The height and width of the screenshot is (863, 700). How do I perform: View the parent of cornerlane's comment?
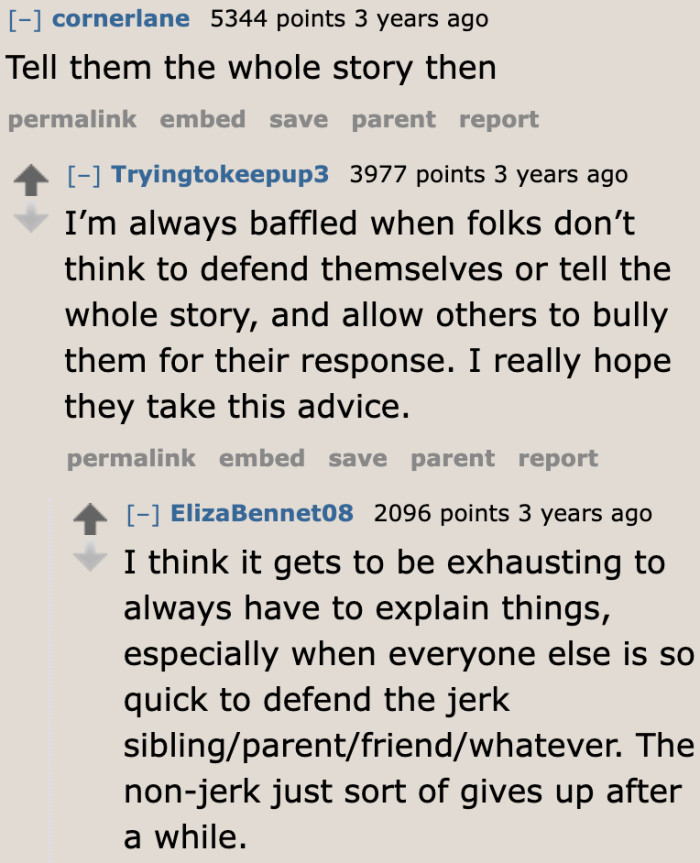tap(392, 119)
